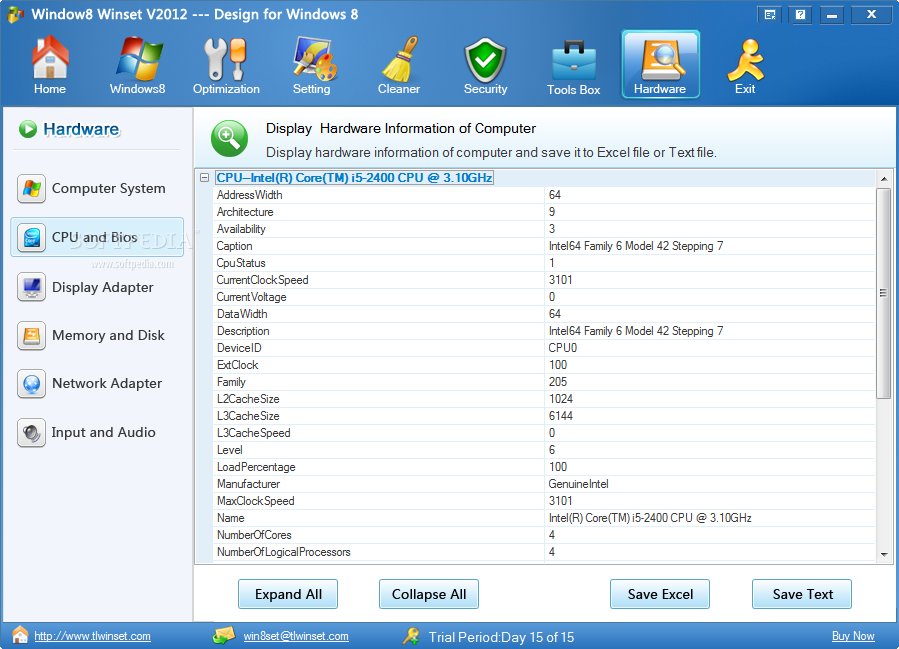Open the http://www.tlwinset.com link
The height and width of the screenshot is (649, 899).
click(92, 636)
